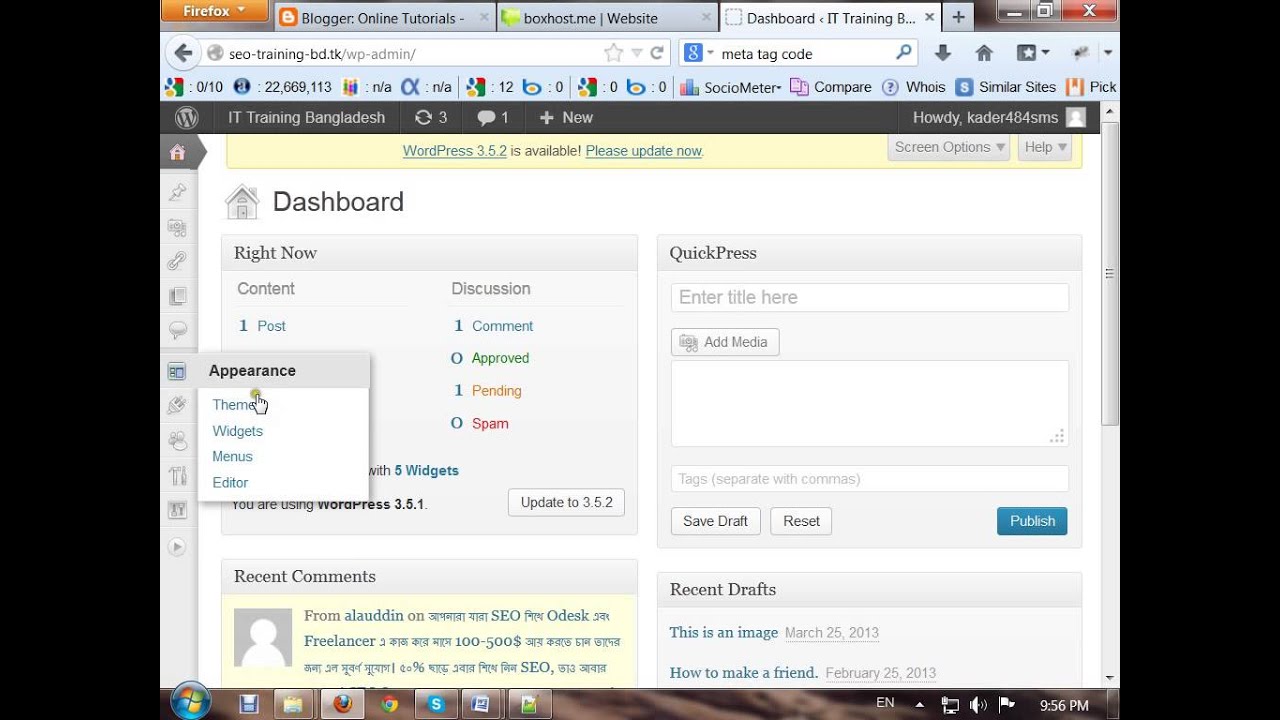Viewport: 1280px width, 720px height.
Task: Click the Reset button in QuickPress
Action: 801,521
